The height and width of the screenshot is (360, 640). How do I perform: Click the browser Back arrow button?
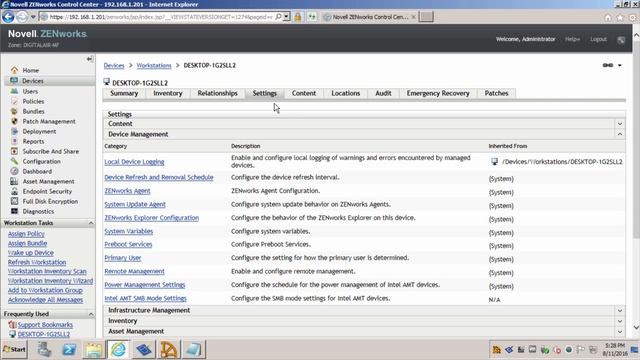8,17
